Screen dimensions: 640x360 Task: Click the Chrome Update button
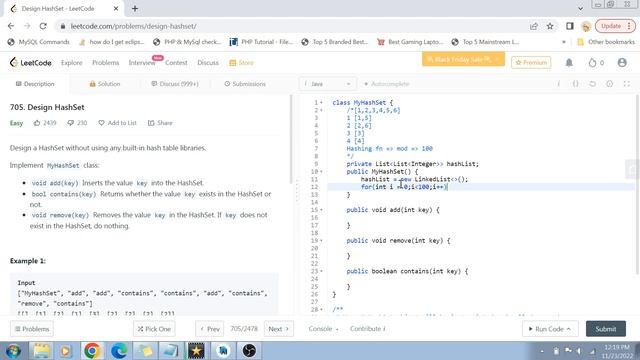615,26
